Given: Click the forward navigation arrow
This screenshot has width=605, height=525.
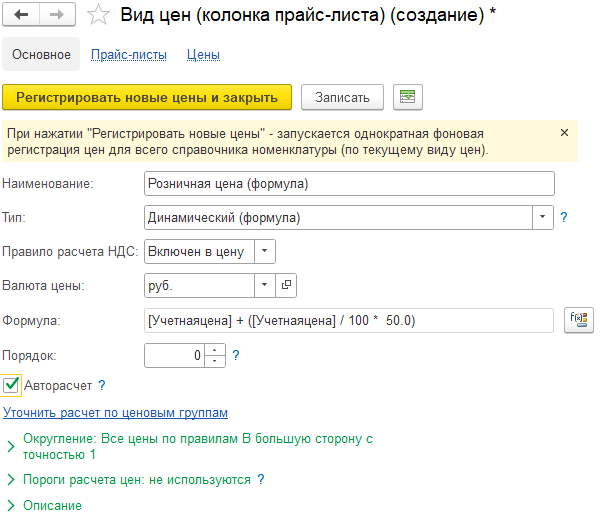Looking at the screenshot, I should 58,15.
